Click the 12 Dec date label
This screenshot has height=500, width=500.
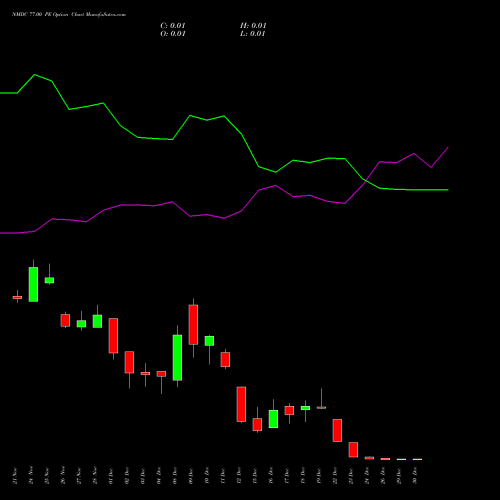click(x=239, y=476)
